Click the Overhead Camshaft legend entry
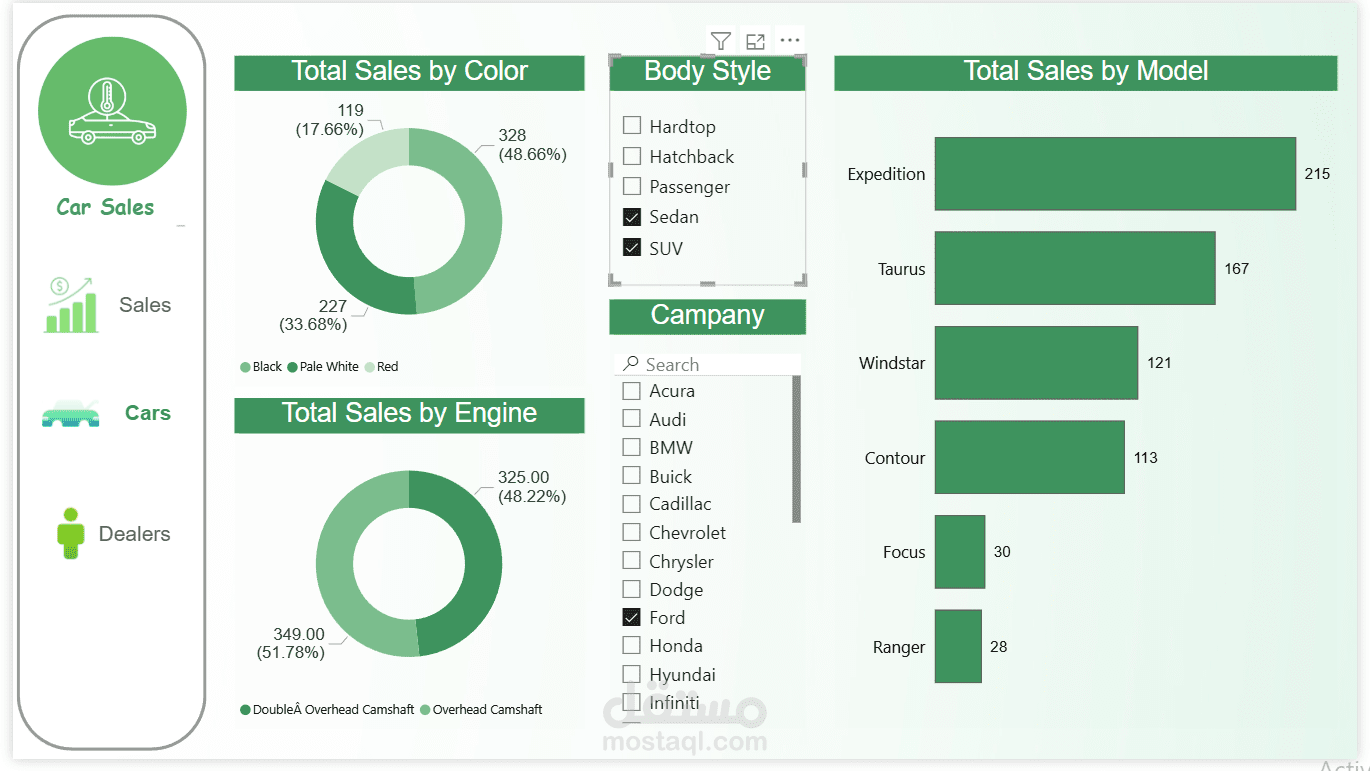The height and width of the screenshot is (771, 1370). click(487, 710)
